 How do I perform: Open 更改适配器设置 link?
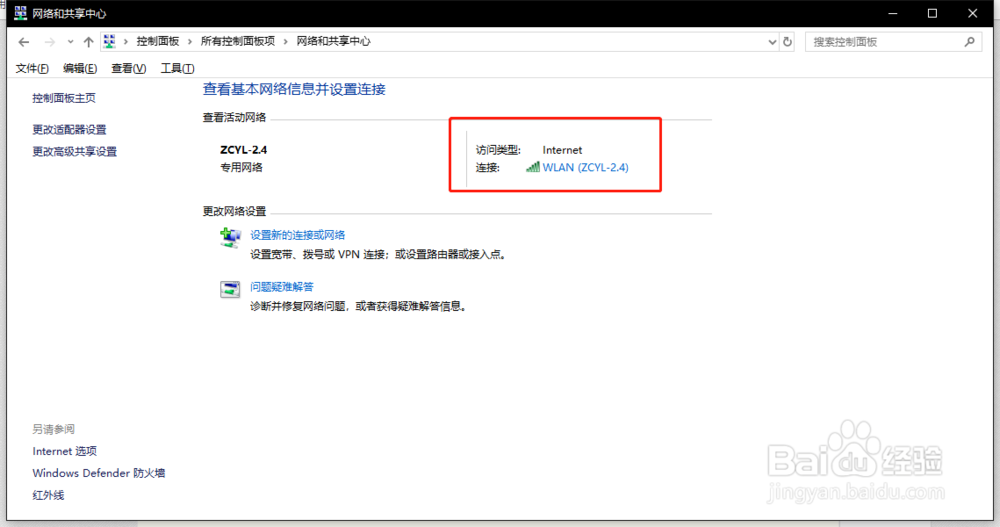click(70, 130)
